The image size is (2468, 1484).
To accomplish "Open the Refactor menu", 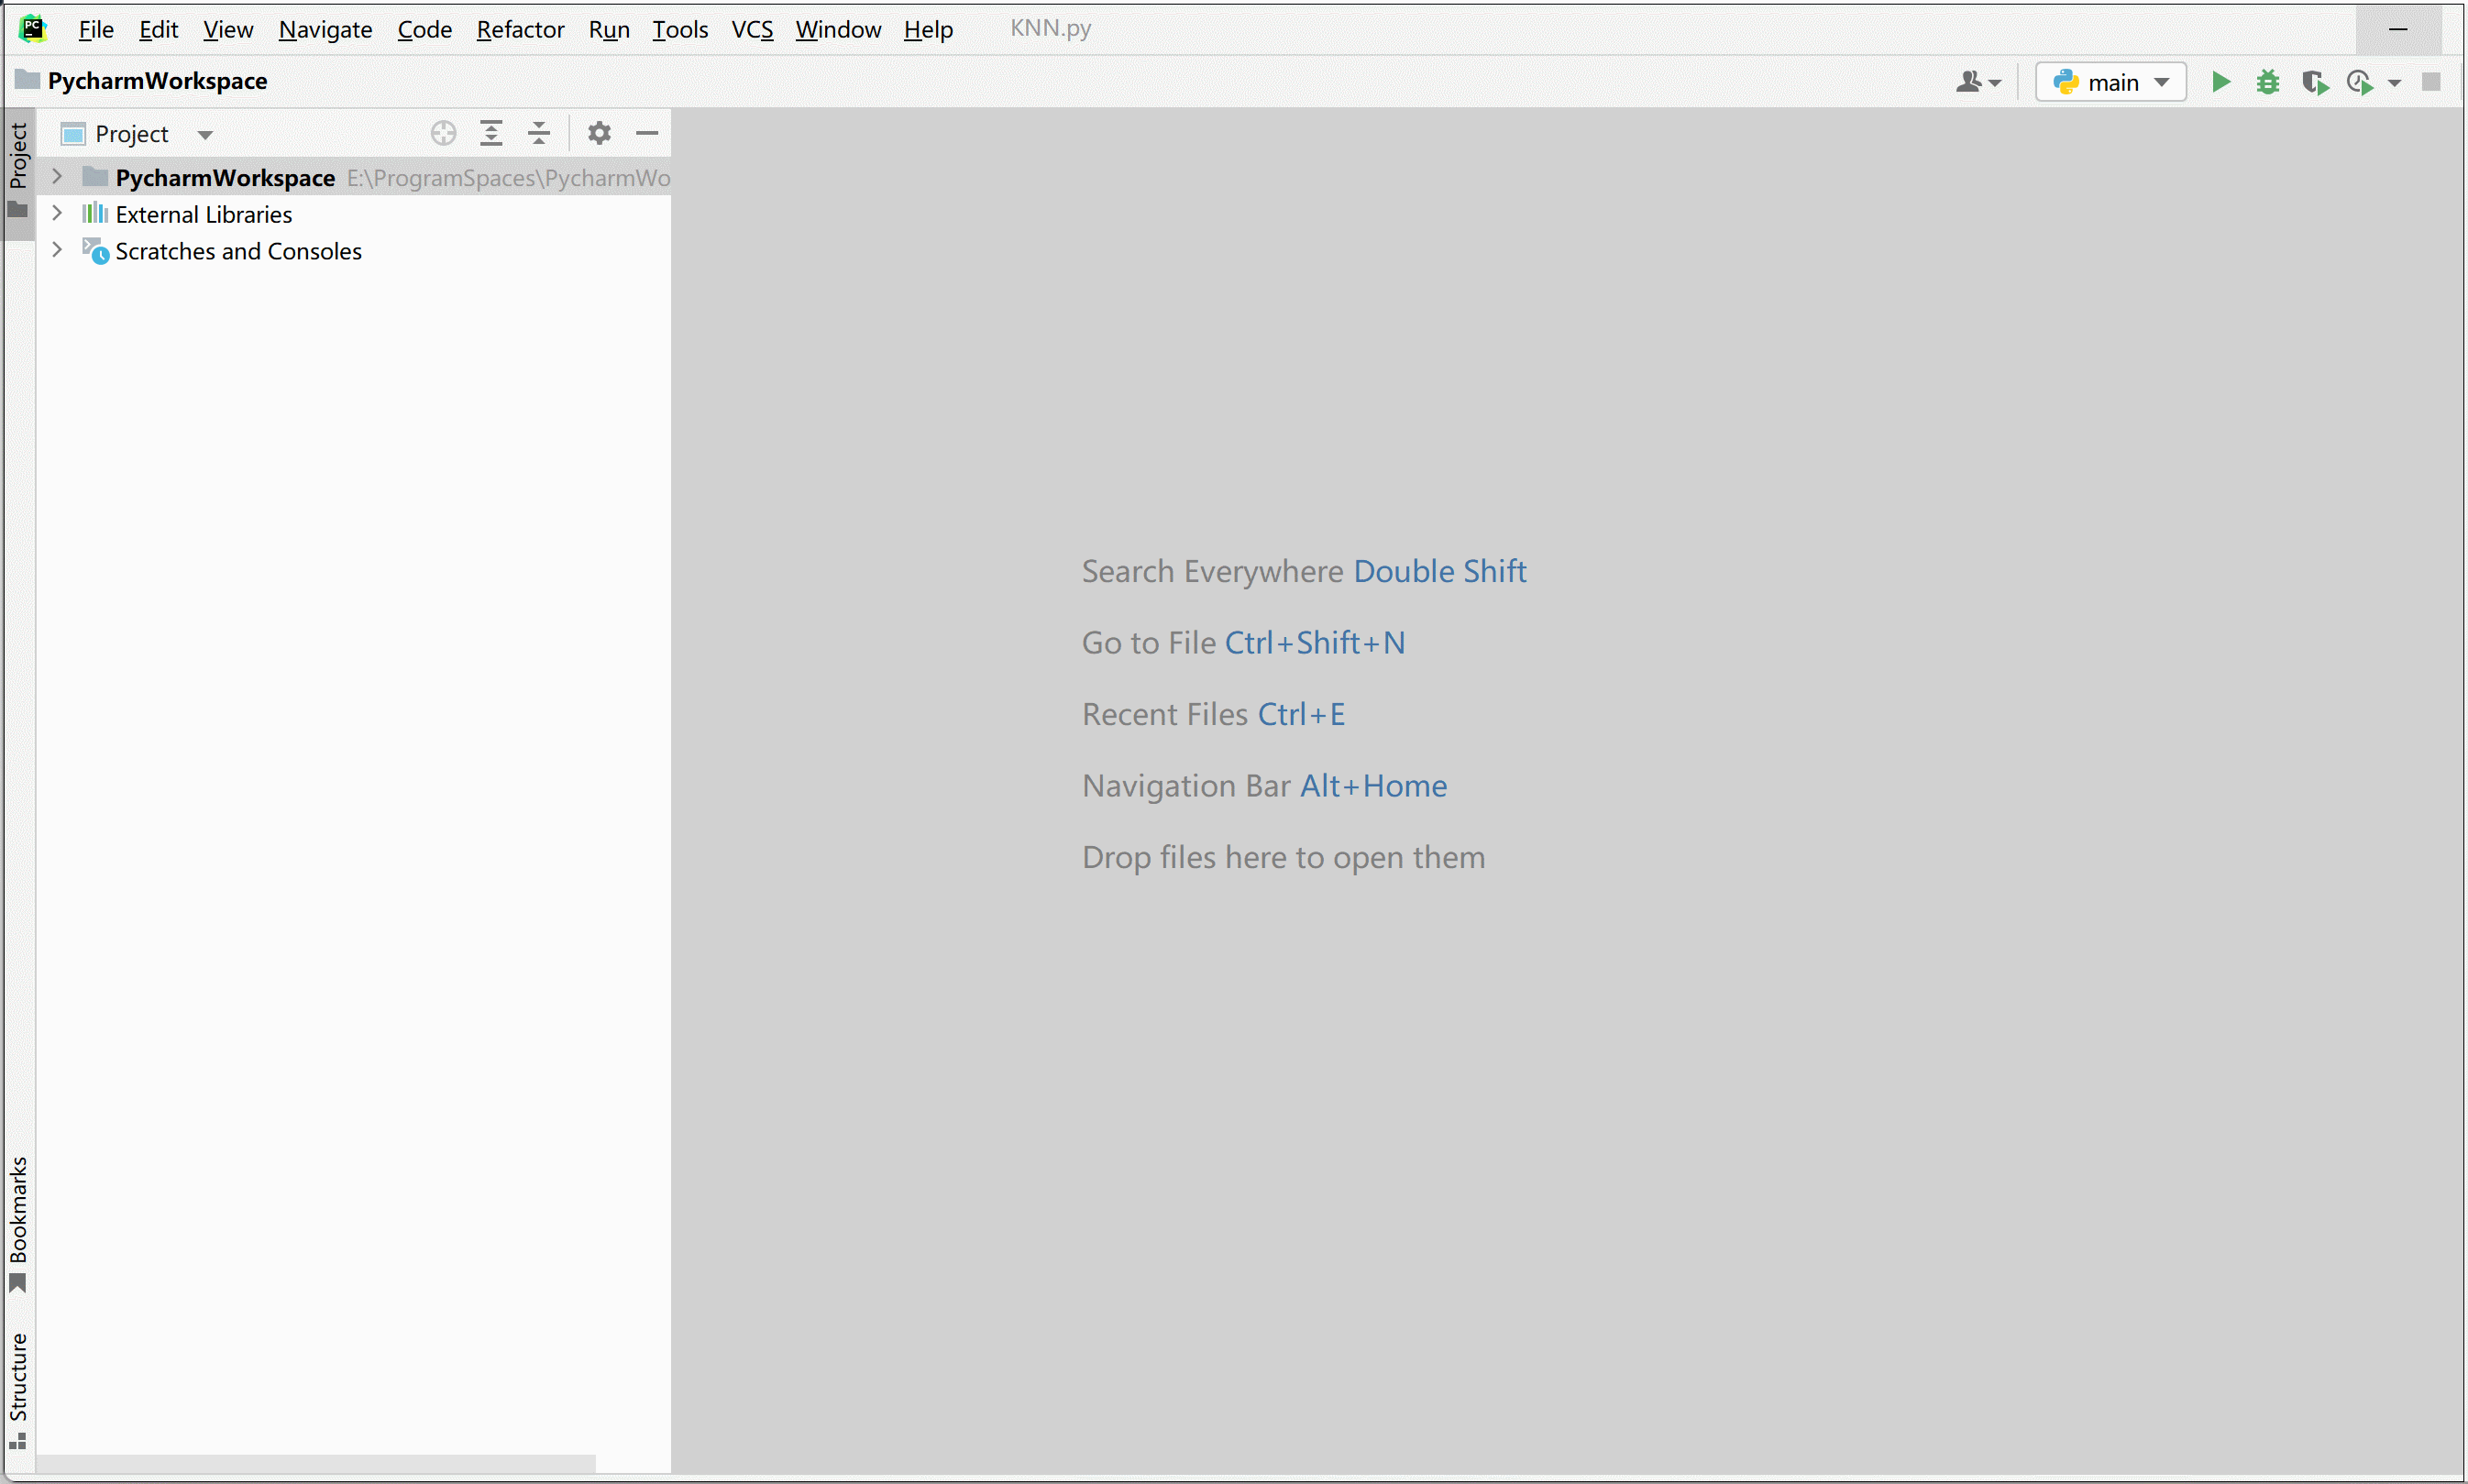I will pos(520,29).
